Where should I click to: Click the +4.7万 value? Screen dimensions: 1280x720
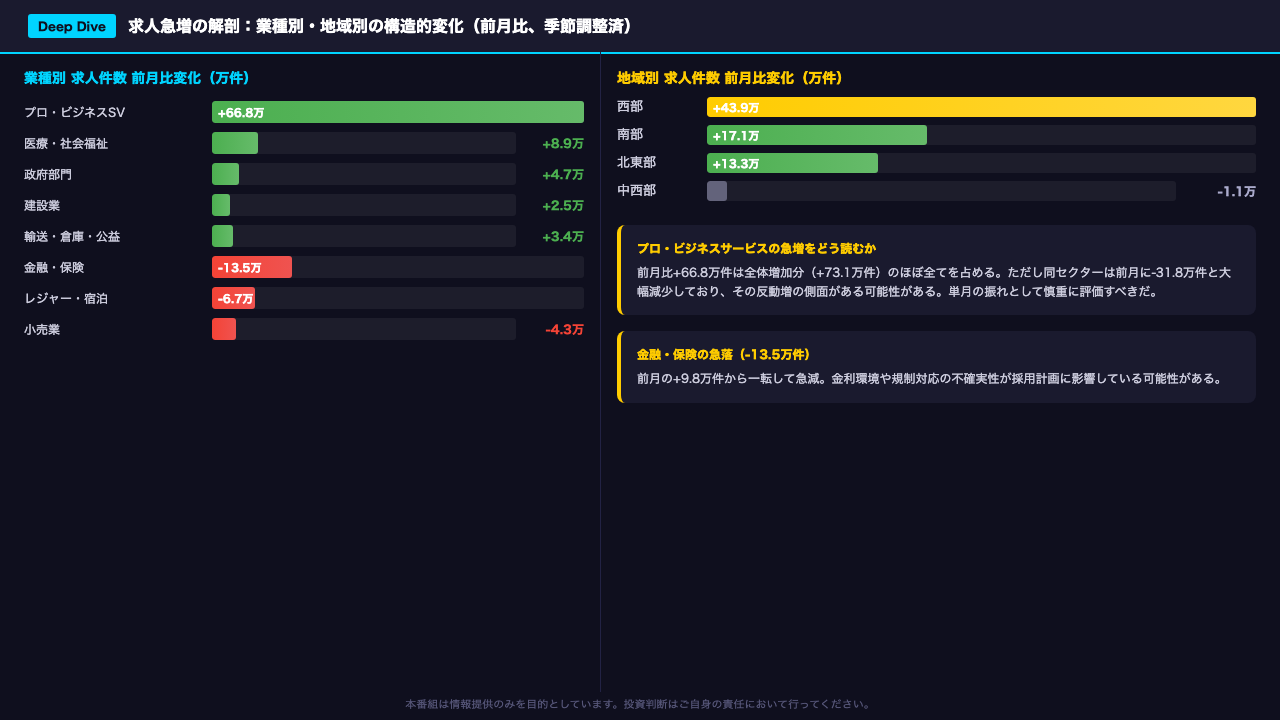coord(563,174)
